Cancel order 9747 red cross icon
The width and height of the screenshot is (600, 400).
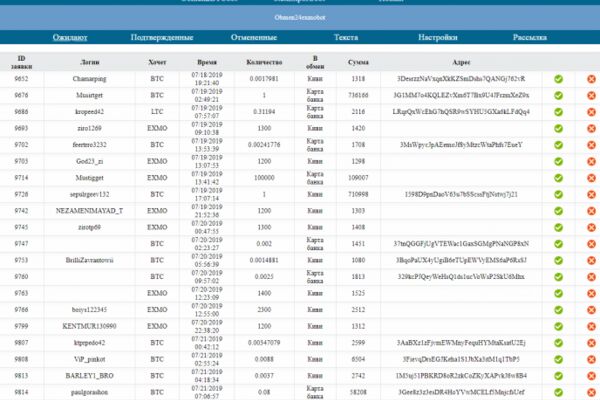tap(592, 243)
